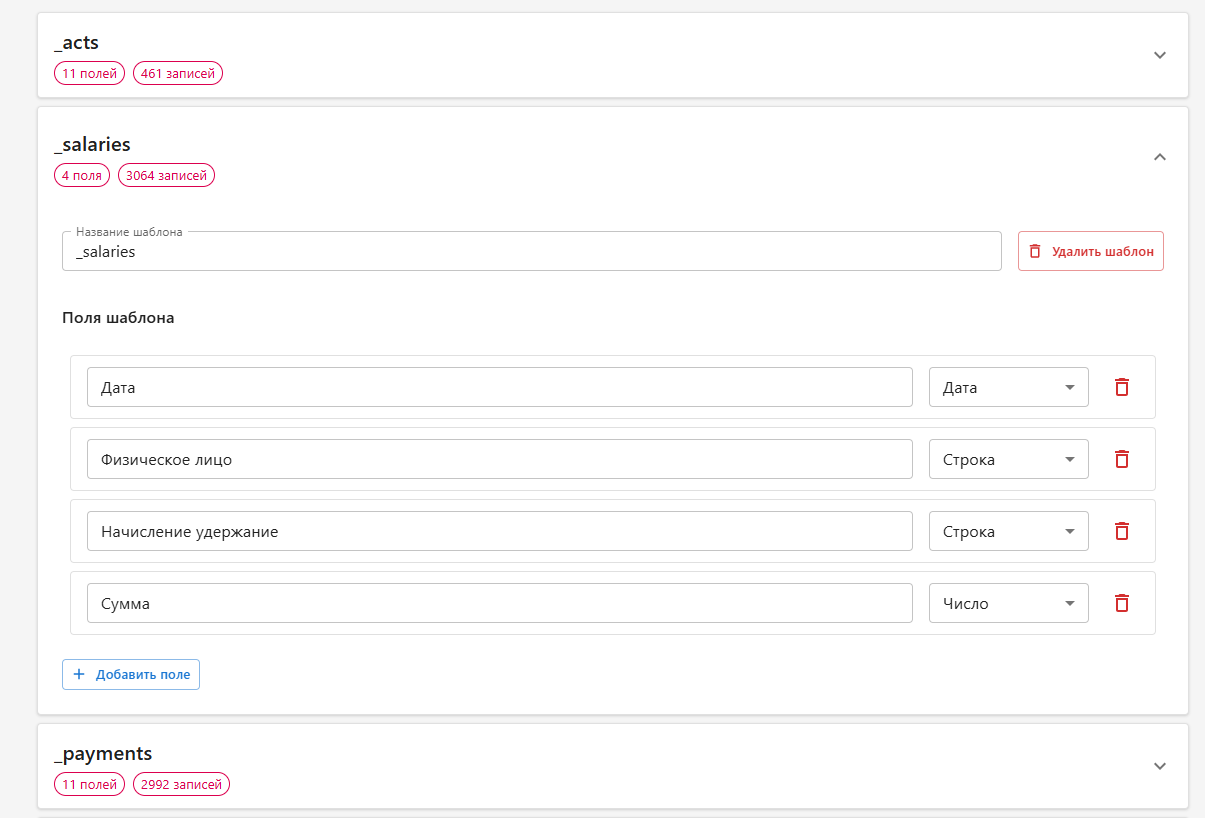Viewport: 1205px width, 818px height.
Task: Open the Число type dropdown for Сумма
Action: click(1009, 603)
